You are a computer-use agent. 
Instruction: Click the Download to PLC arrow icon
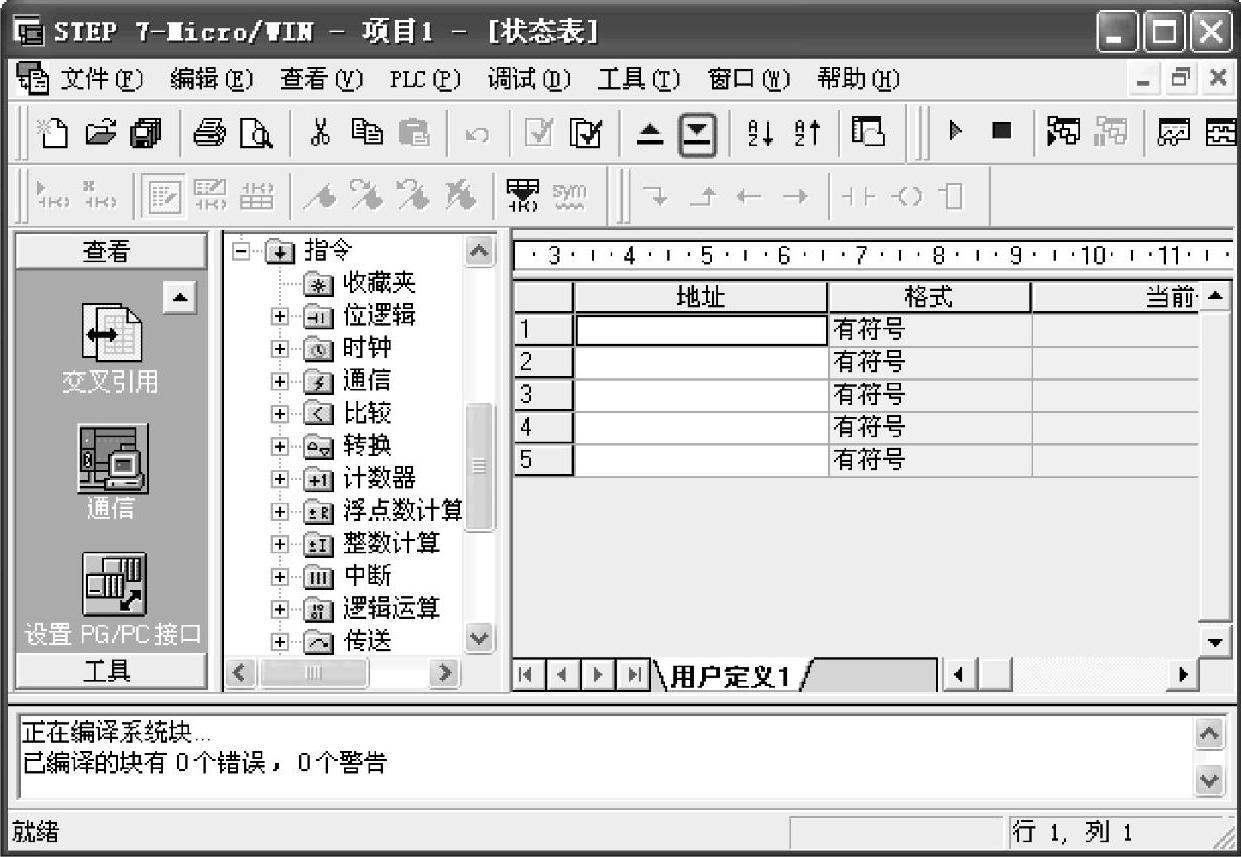(x=697, y=132)
